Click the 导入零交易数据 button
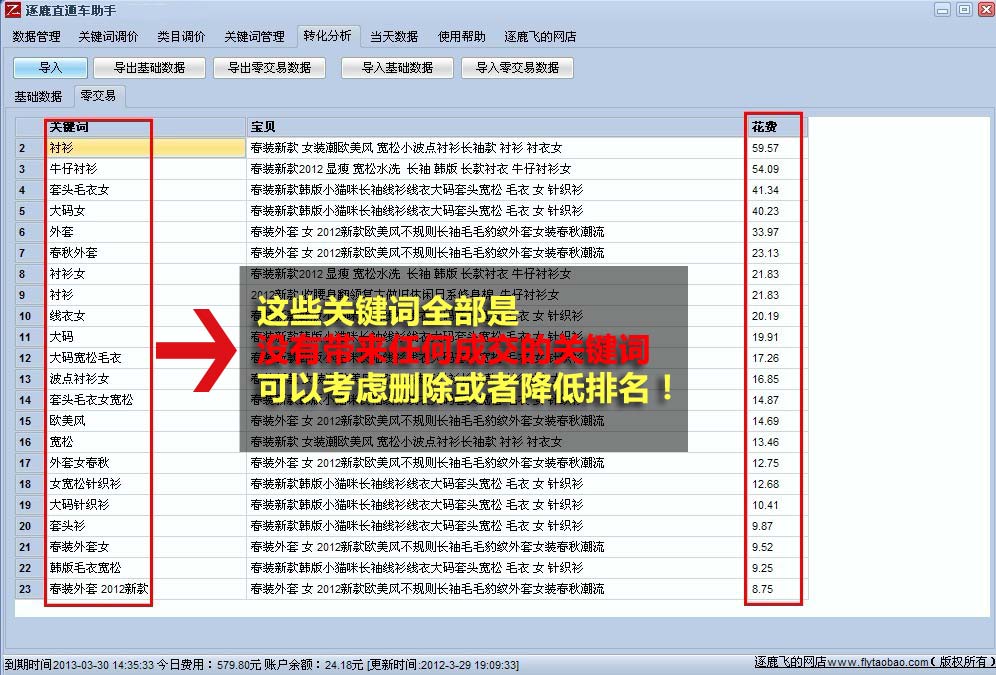The width and height of the screenshot is (996, 675). tap(517, 67)
